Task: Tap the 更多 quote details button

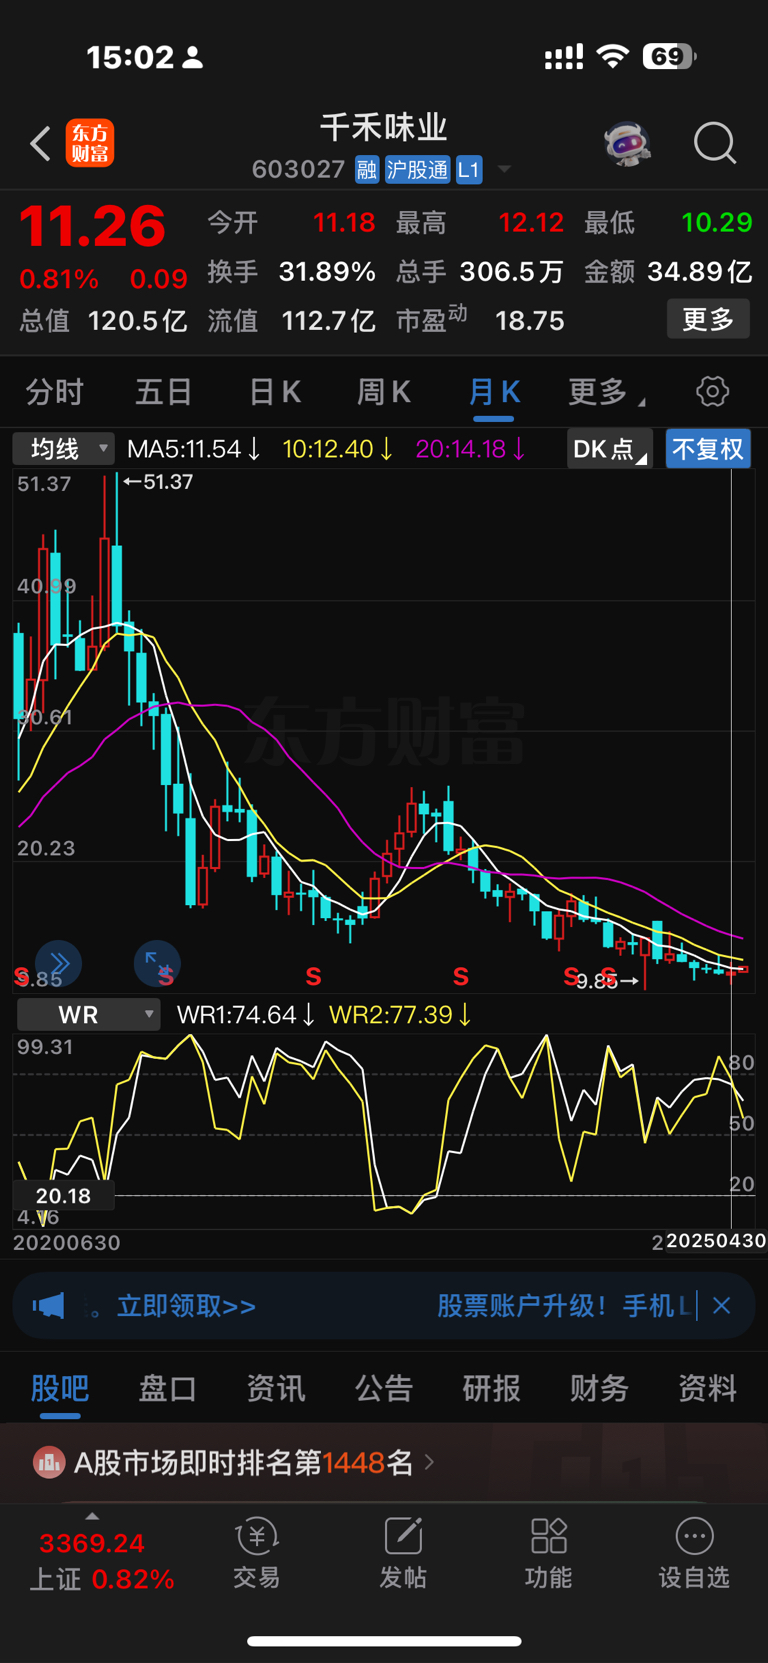Action: click(x=708, y=320)
